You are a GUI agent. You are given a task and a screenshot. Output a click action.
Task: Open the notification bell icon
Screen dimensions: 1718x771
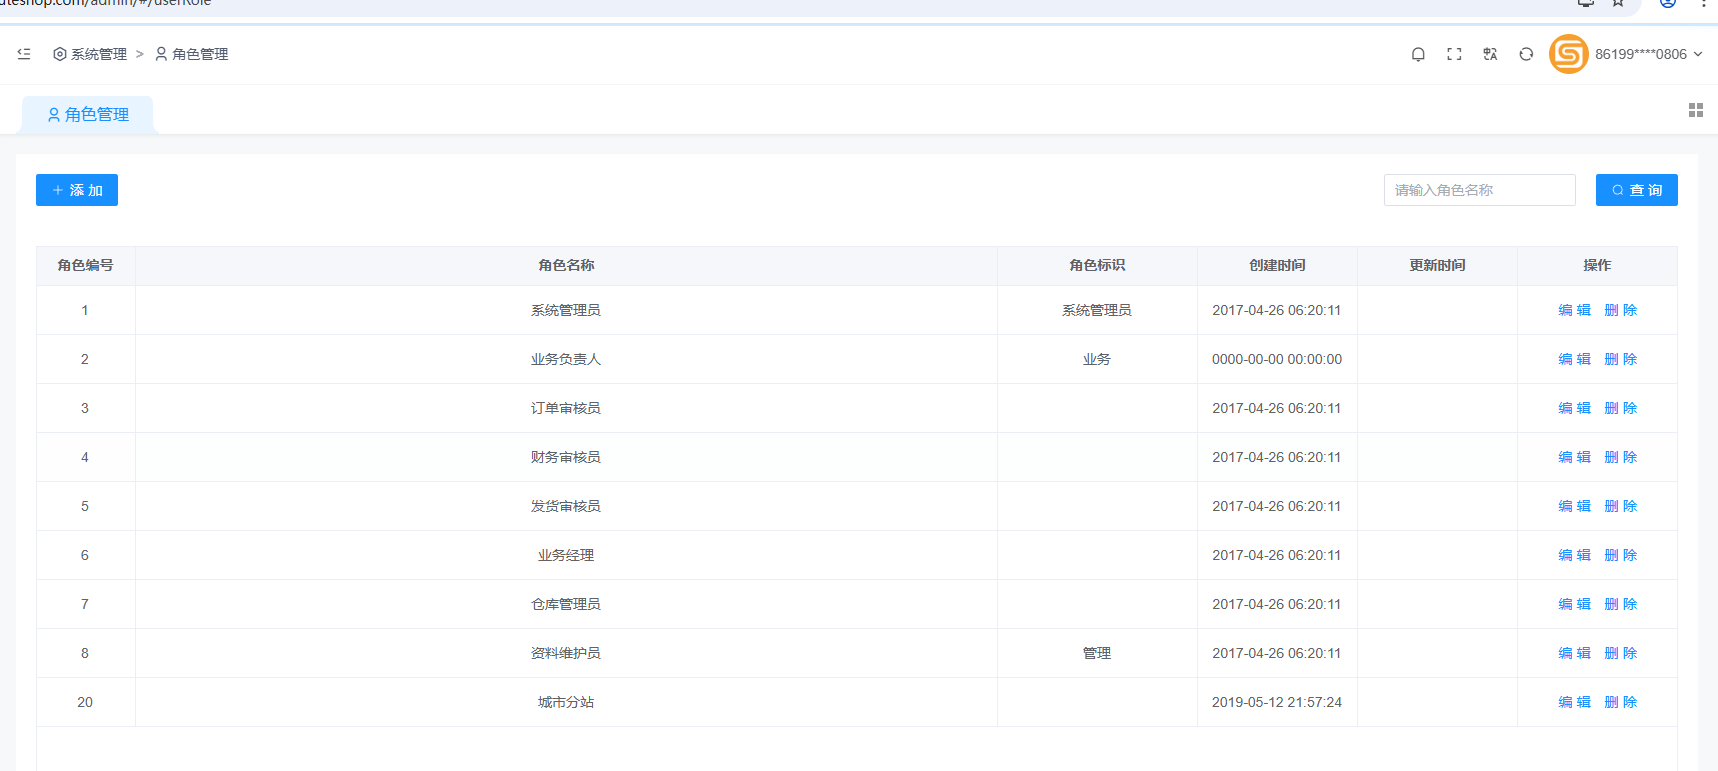pos(1418,54)
